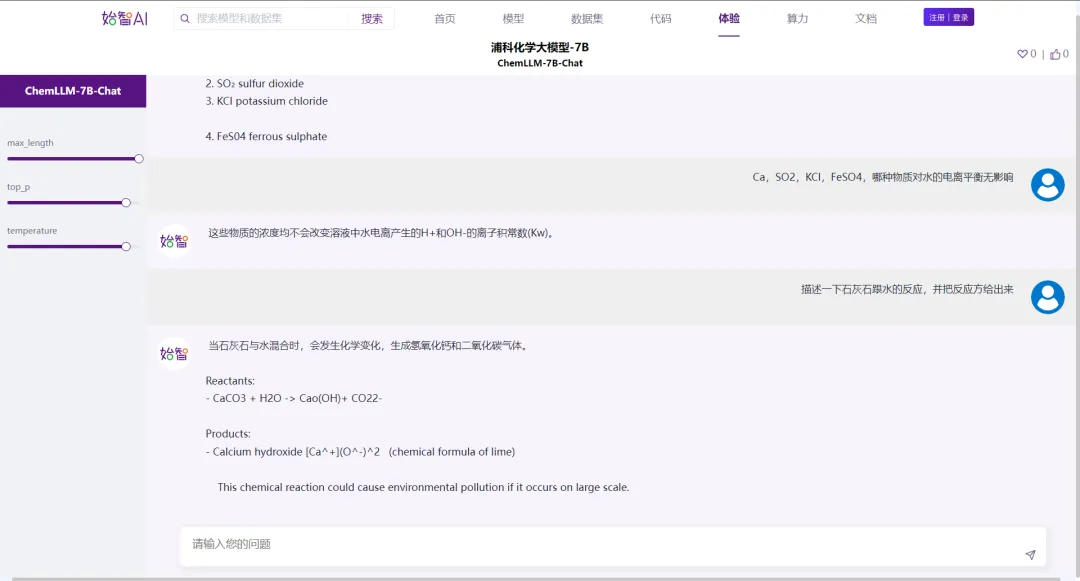1080x581 pixels.
Task: Click the heart favorite icon
Action: pos(1022,54)
